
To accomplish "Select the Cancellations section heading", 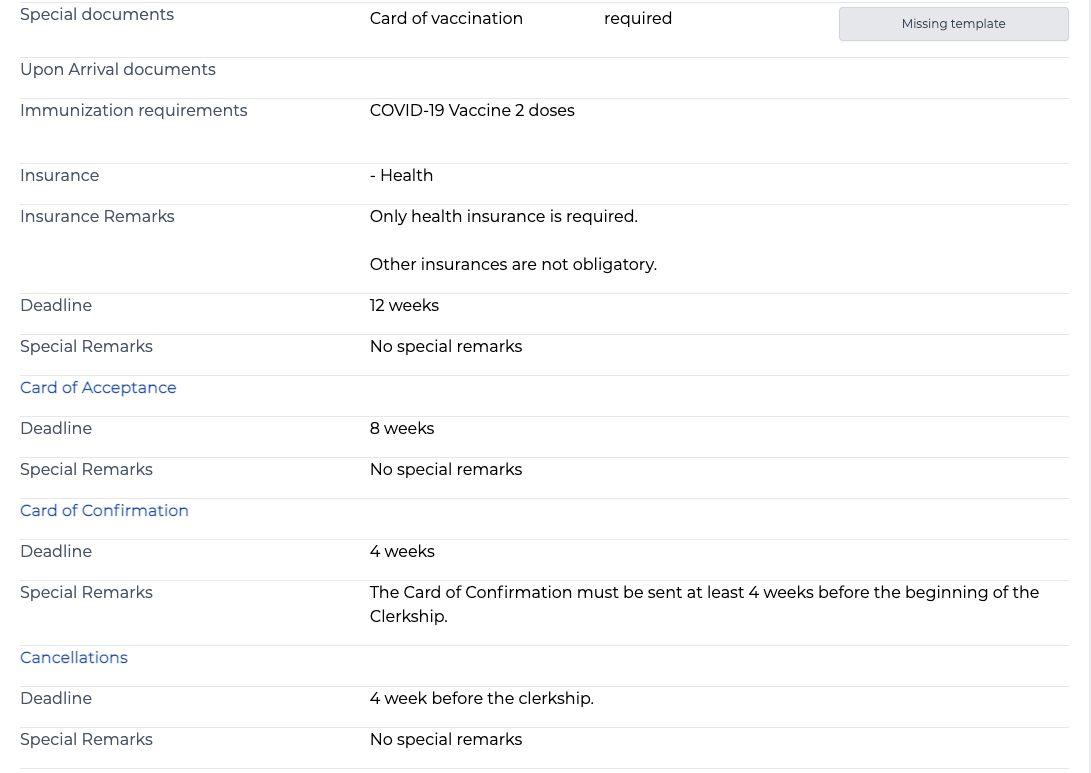I will coord(74,658).
